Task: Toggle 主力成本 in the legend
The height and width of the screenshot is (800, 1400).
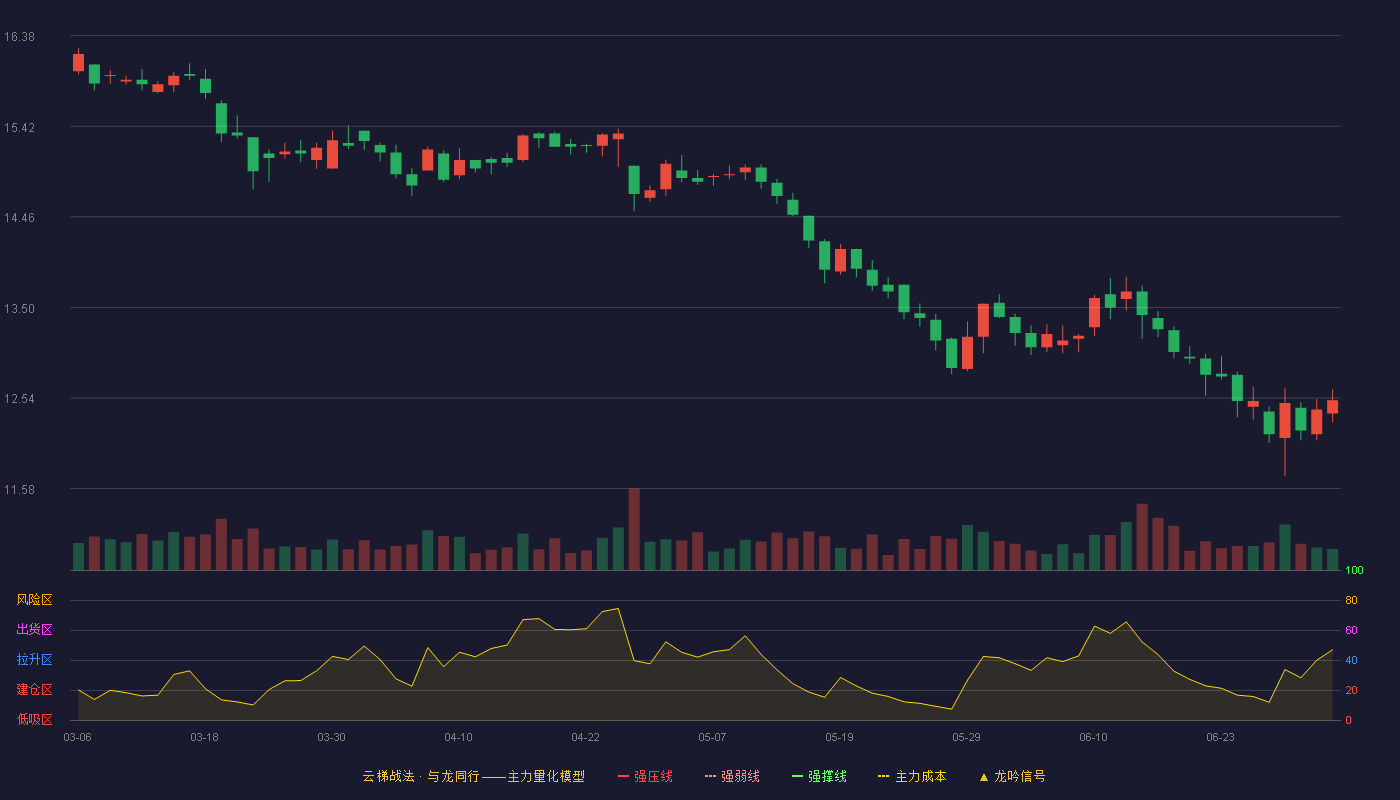Action: 912,776
